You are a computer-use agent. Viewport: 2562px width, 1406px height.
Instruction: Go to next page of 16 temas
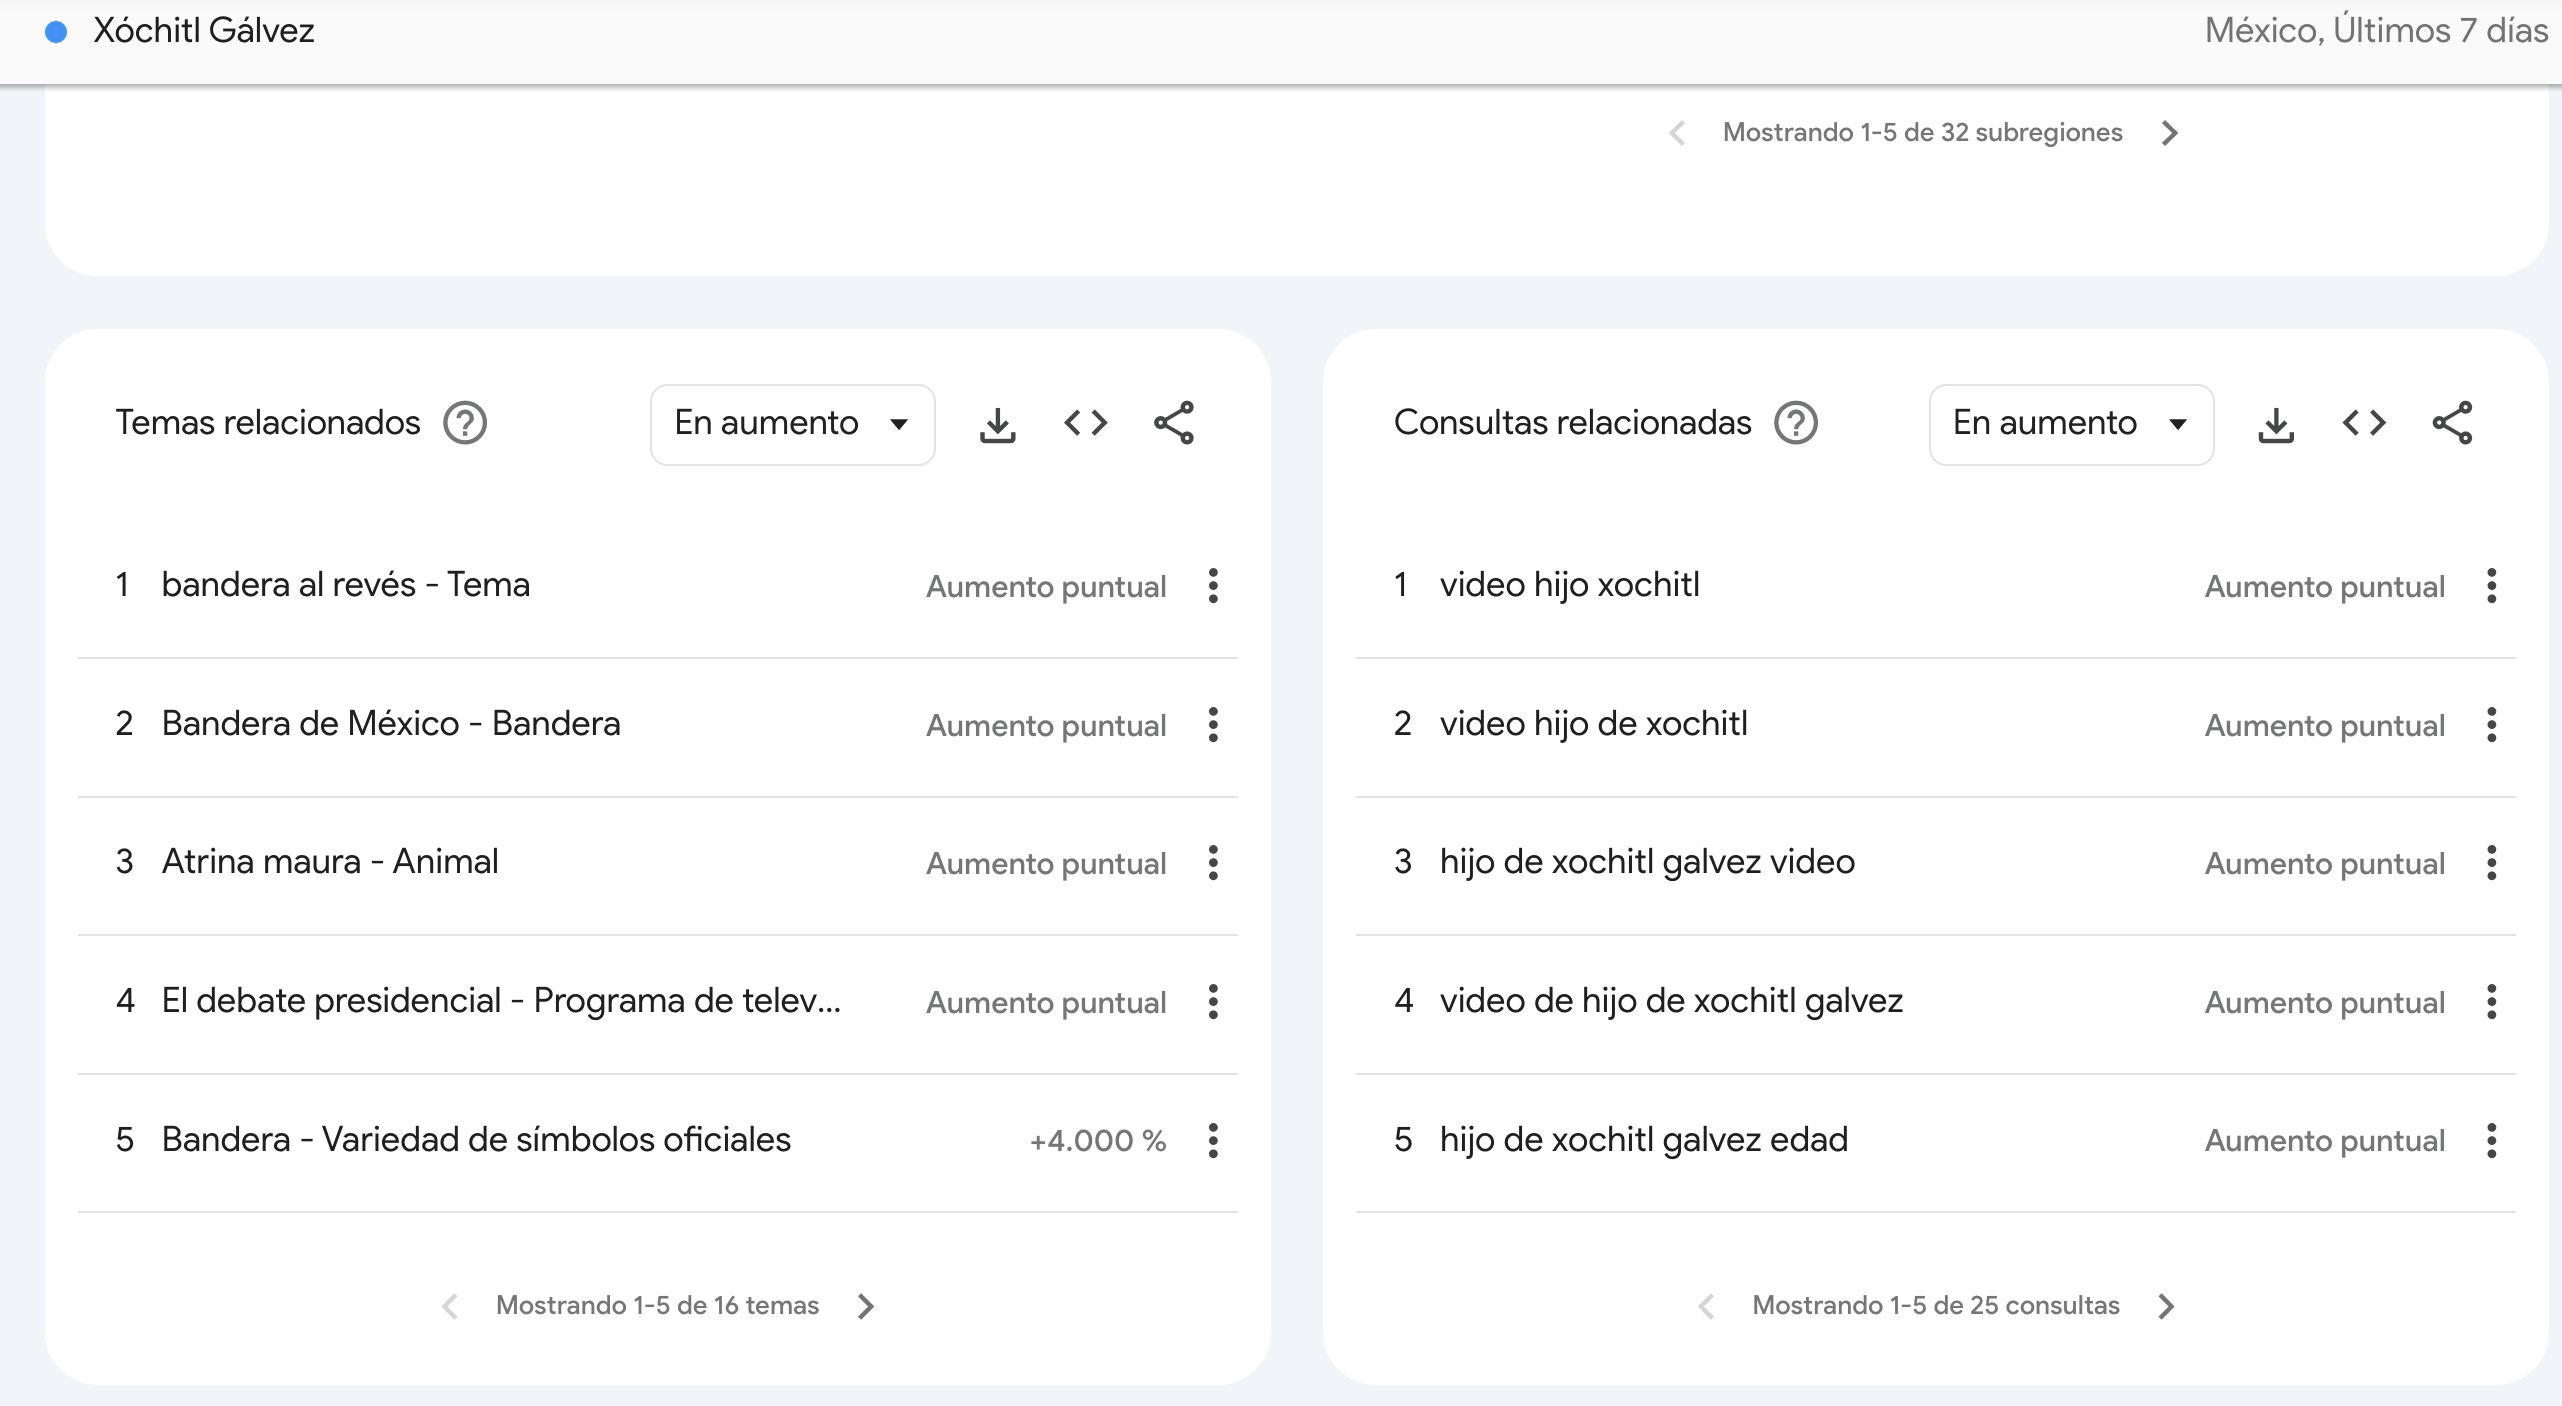(866, 1306)
